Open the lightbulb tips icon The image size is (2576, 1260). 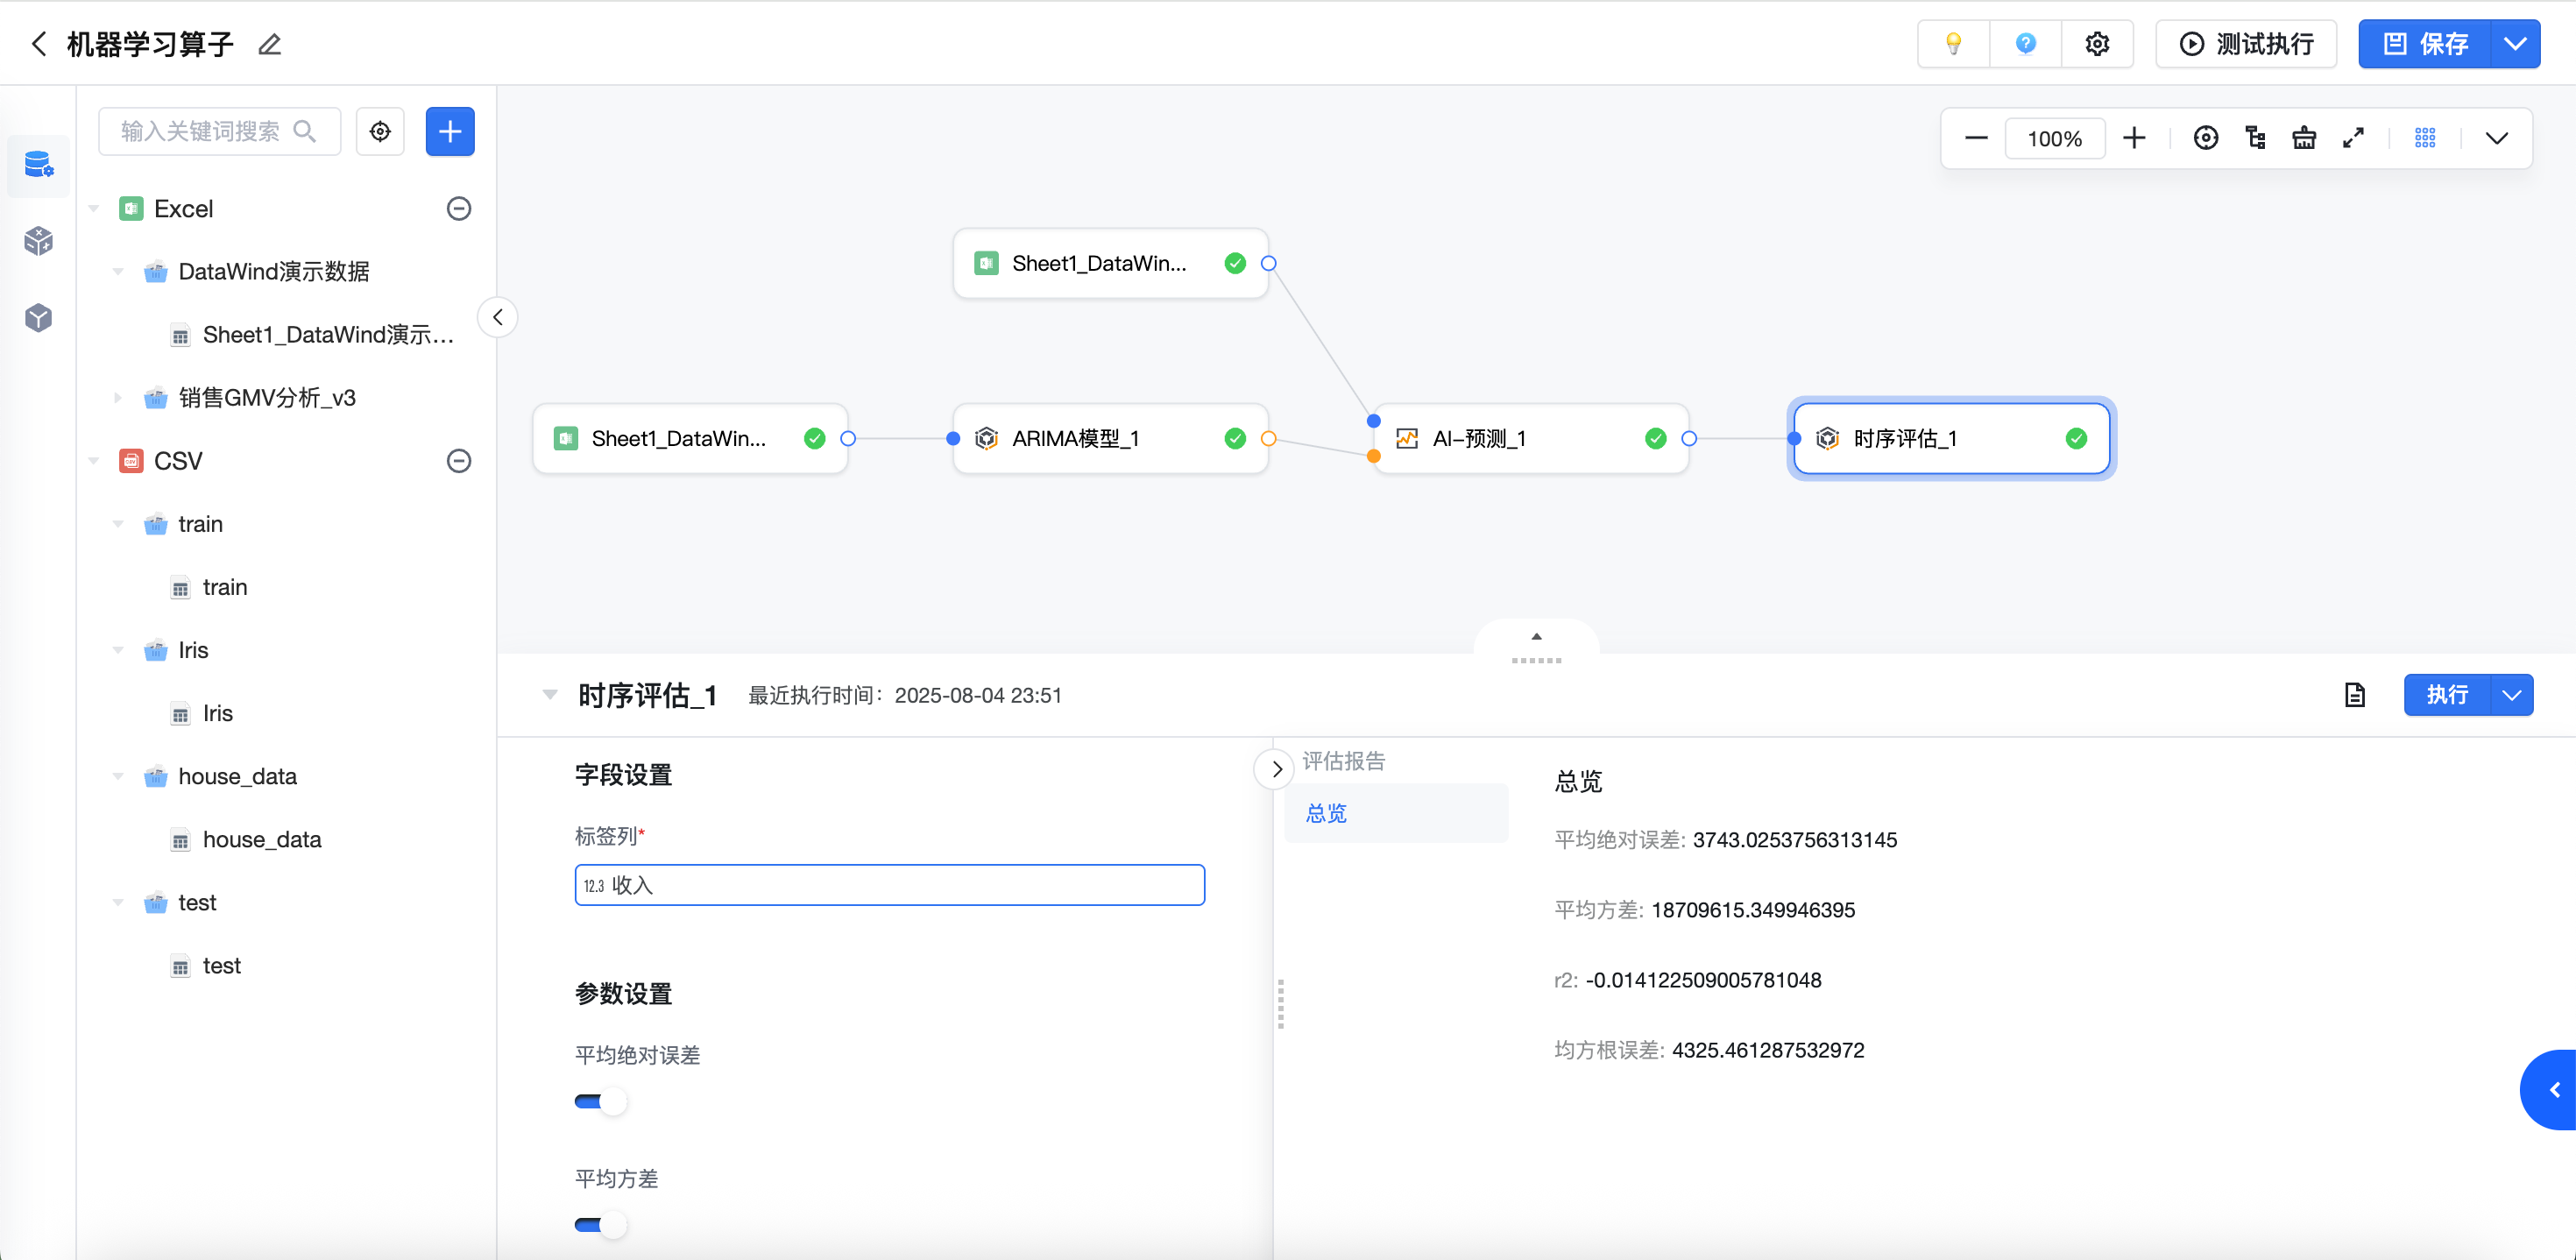coord(1952,44)
